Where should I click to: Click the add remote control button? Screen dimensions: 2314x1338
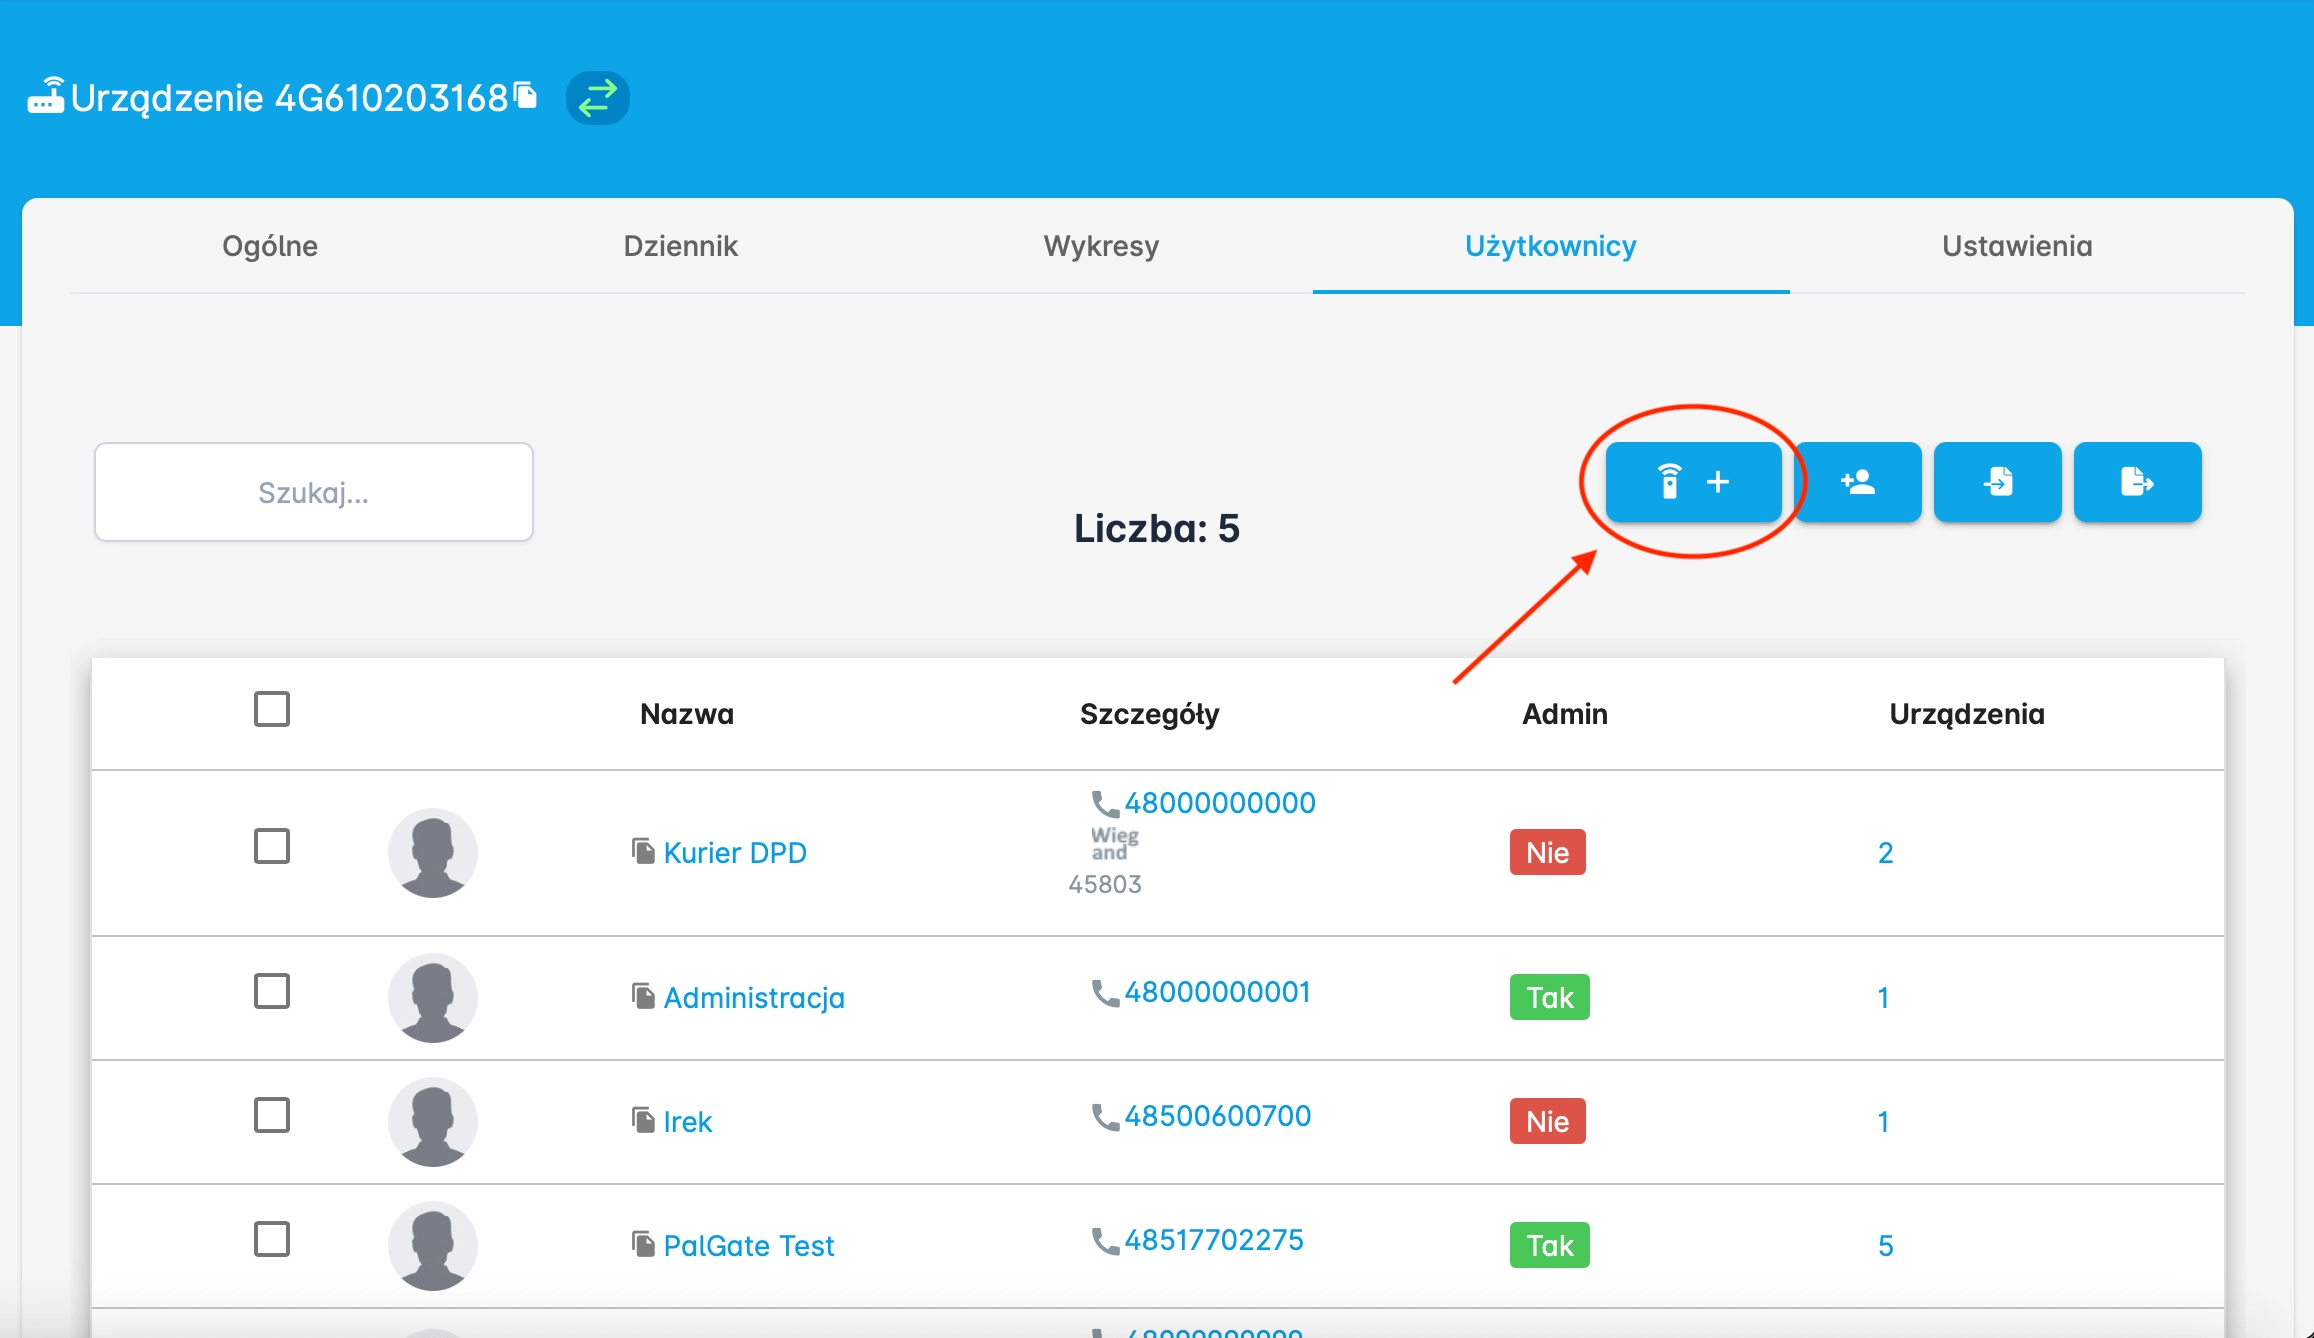click(x=1693, y=482)
